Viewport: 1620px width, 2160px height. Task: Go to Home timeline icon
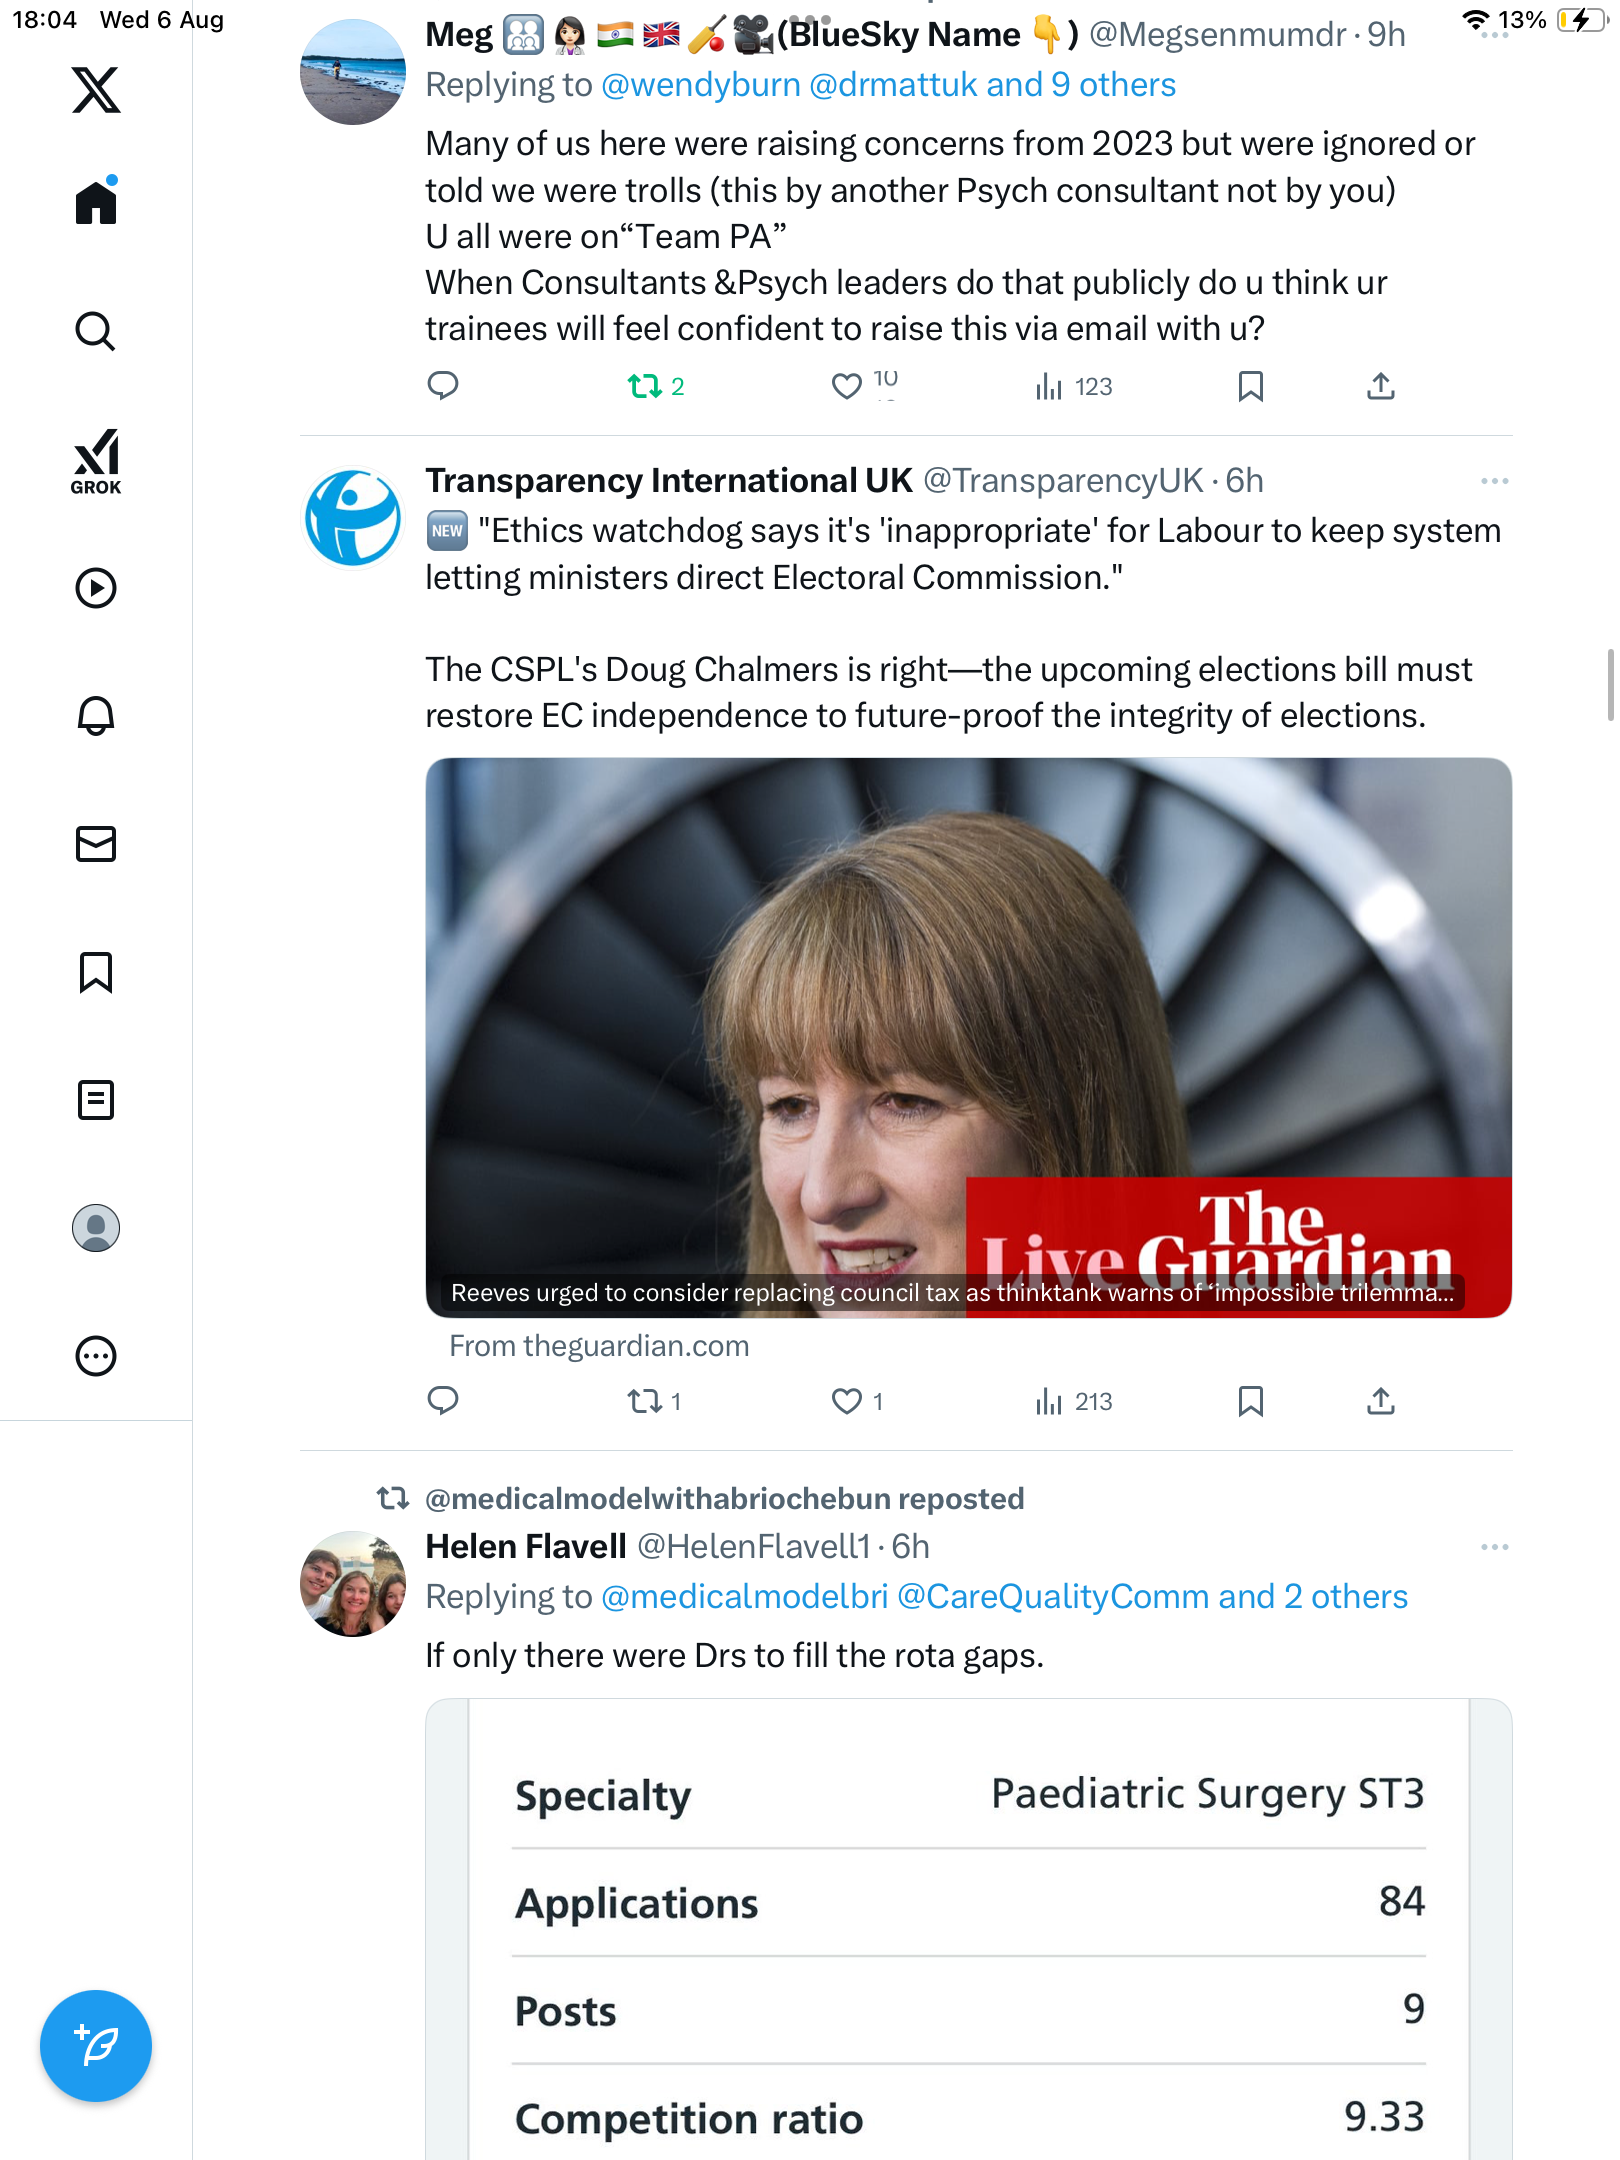[x=96, y=201]
